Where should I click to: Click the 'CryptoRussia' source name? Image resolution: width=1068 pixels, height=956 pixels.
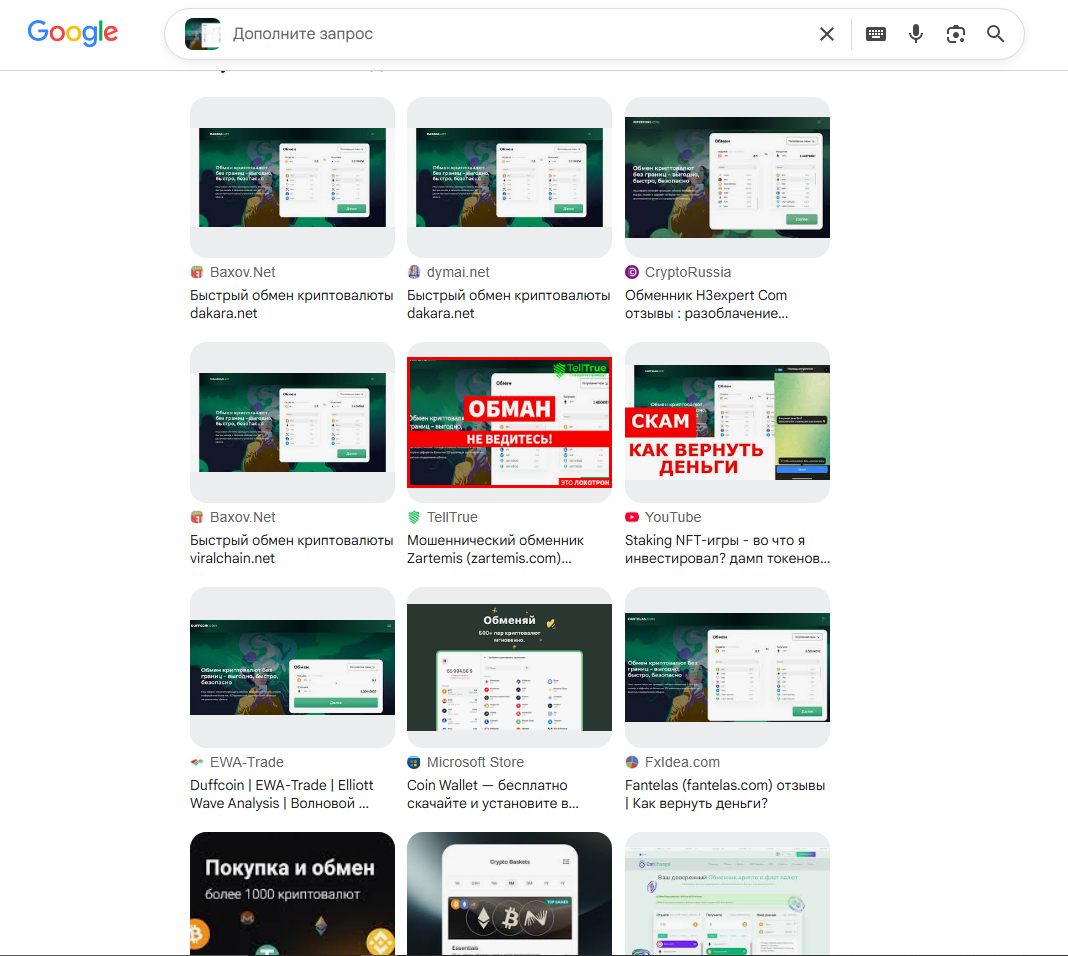[x=688, y=272]
